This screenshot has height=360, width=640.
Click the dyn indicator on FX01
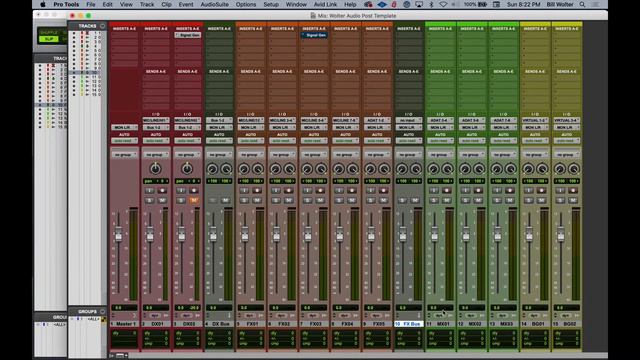click(x=249, y=316)
